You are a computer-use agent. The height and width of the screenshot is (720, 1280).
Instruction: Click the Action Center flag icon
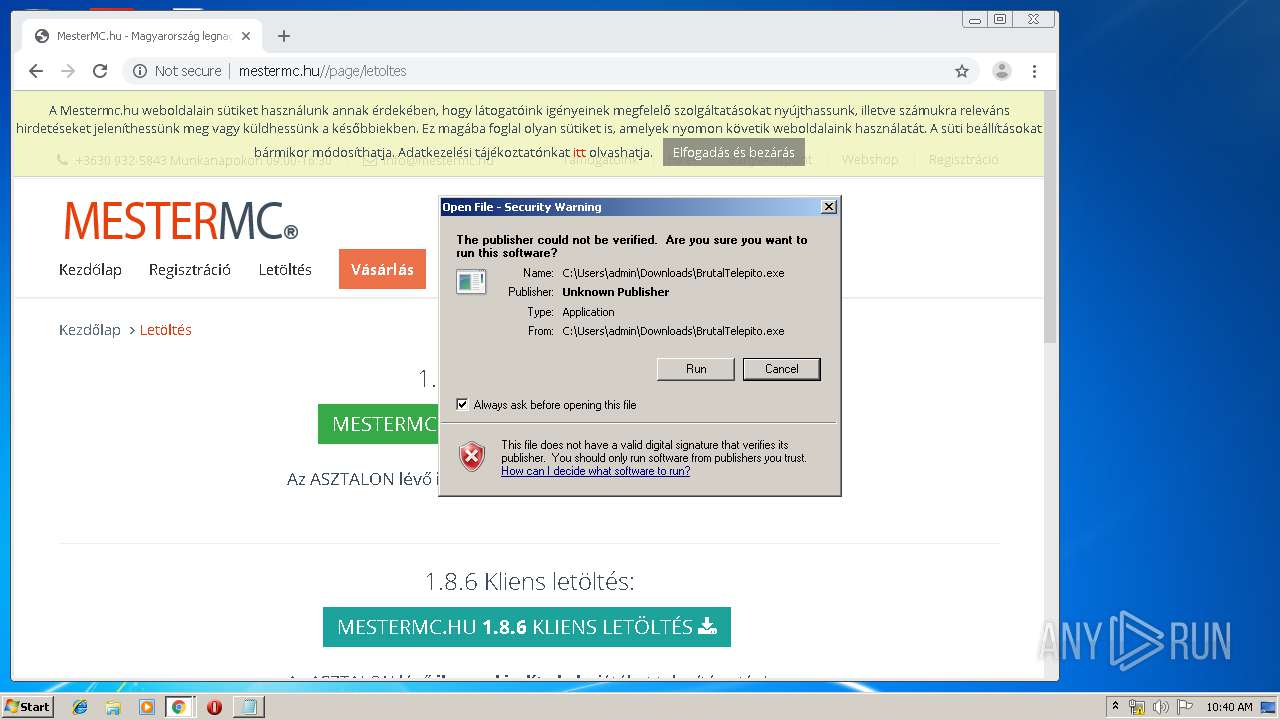tap(1184, 707)
